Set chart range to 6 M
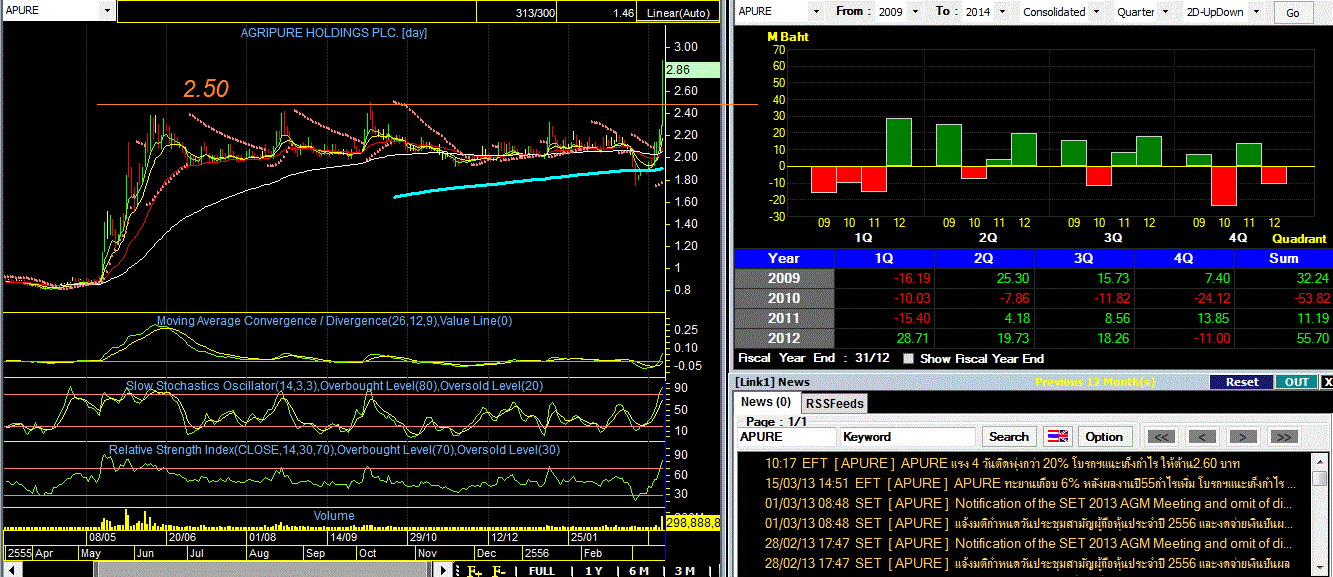The height and width of the screenshot is (577, 1333). coord(638,570)
